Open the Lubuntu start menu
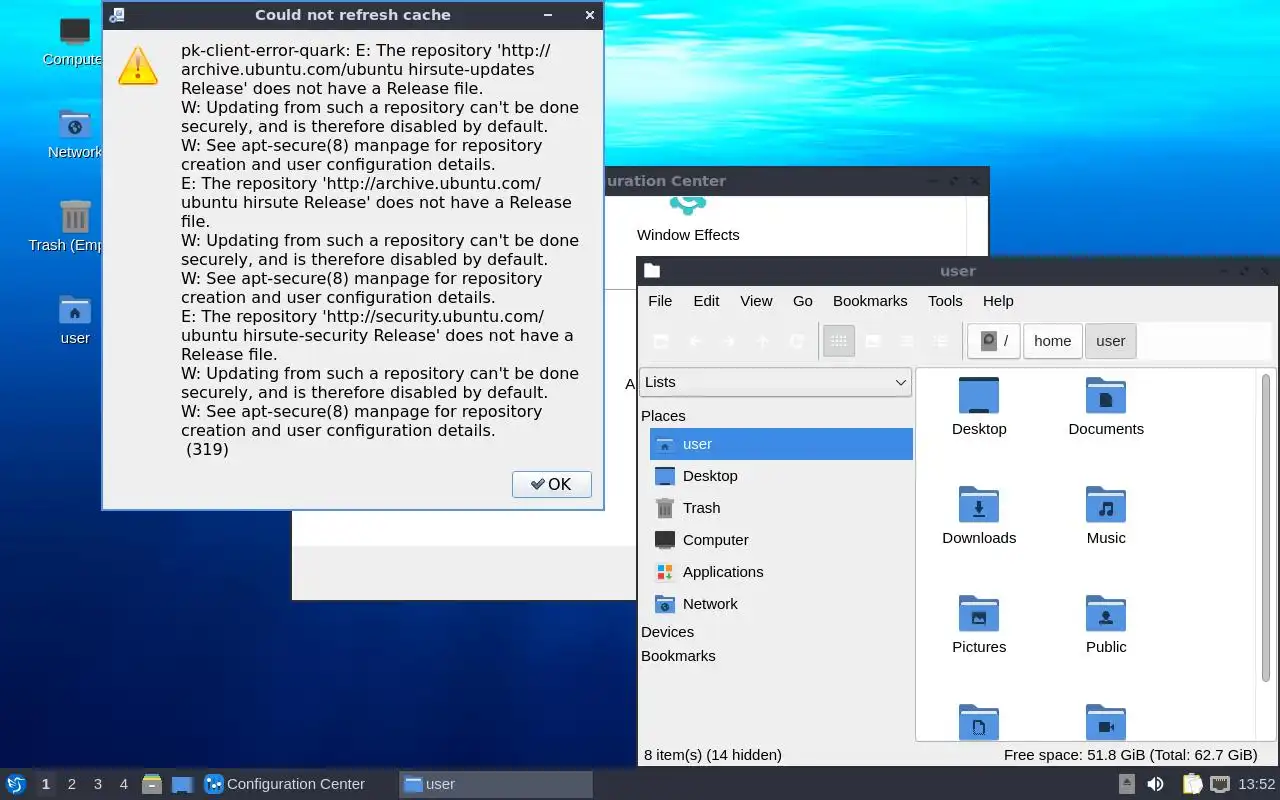Image resolution: width=1280 pixels, height=800 pixels. (x=16, y=784)
